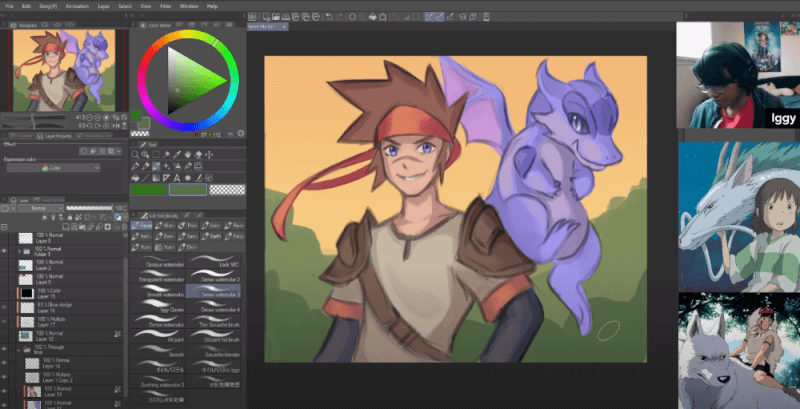Choose the Transparent watercolor brush
The height and width of the screenshot is (409, 800).
tap(157, 277)
